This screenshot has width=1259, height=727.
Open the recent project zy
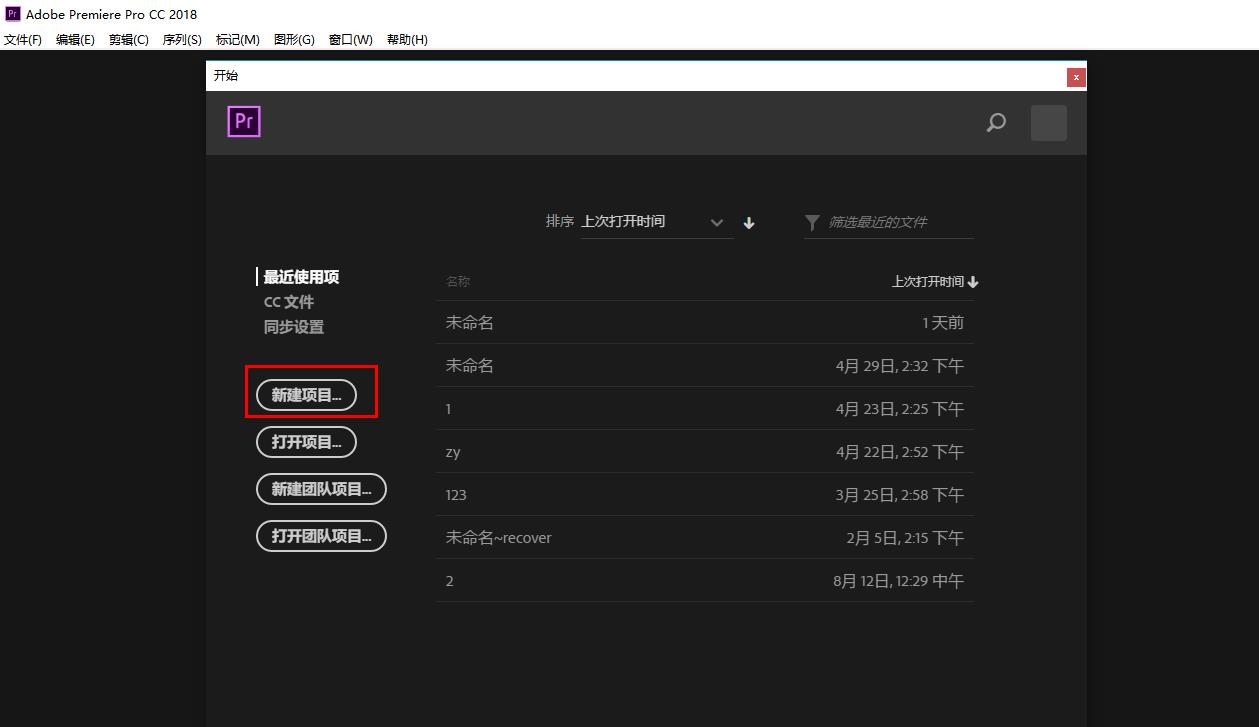[705, 452]
